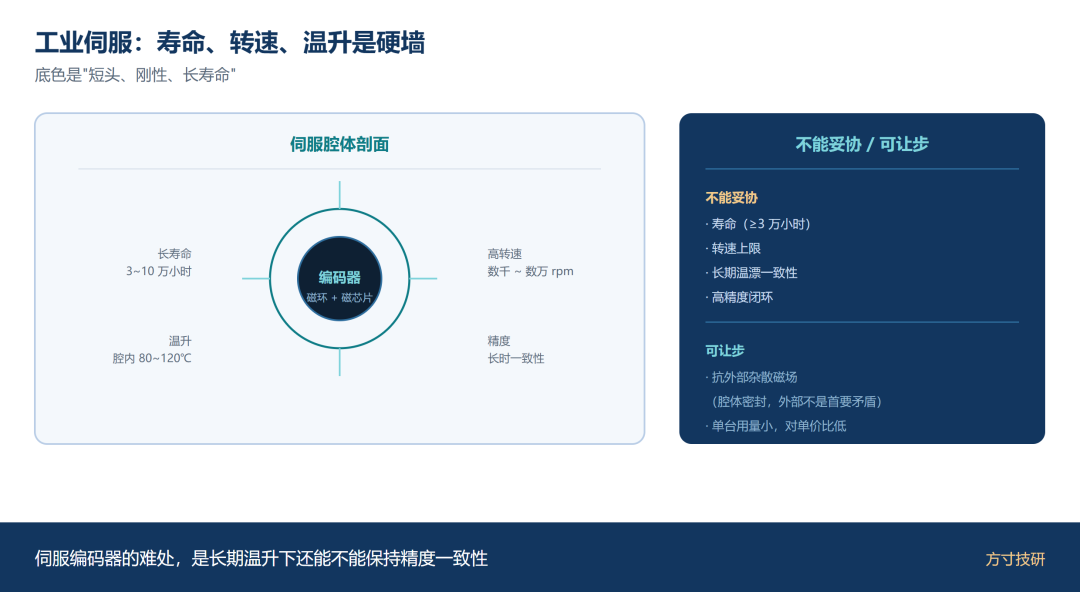Select the orange "不能妥协" subheading
The height and width of the screenshot is (592, 1080).
[x=731, y=198]
